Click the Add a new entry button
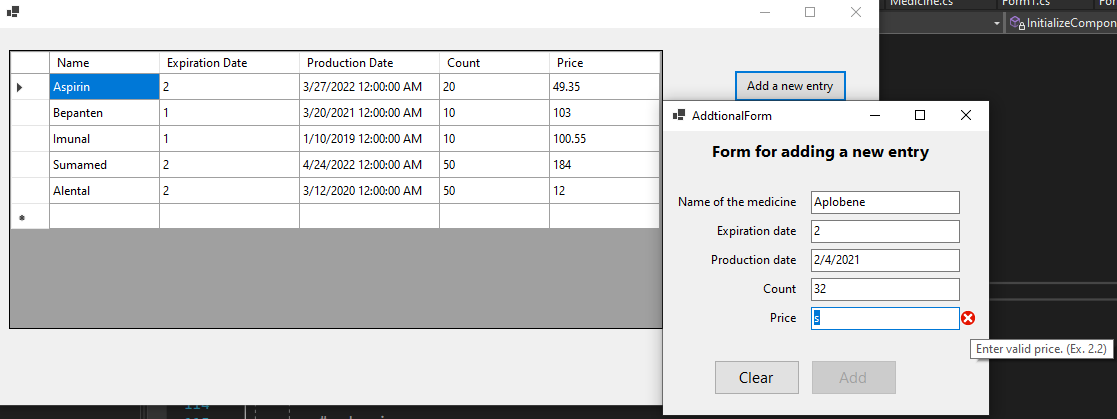 pos(790,86)
